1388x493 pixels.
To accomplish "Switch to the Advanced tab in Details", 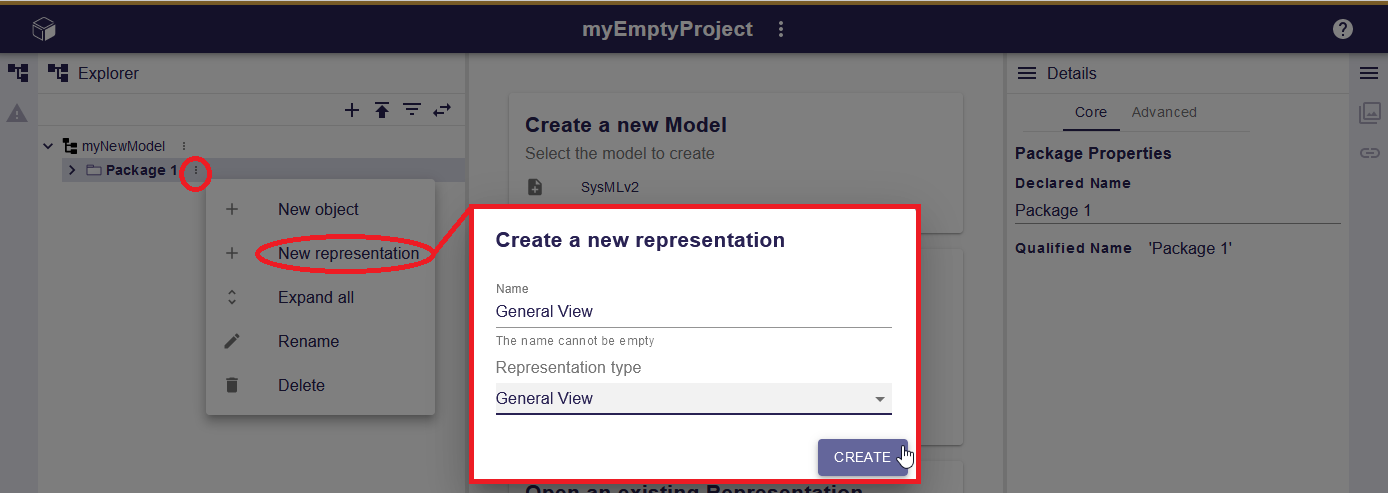I will (x=1164, y=112).
